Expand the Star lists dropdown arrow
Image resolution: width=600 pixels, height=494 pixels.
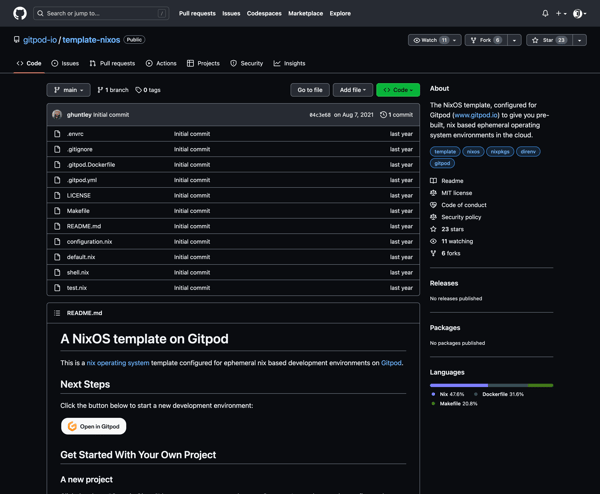point(579,40)
